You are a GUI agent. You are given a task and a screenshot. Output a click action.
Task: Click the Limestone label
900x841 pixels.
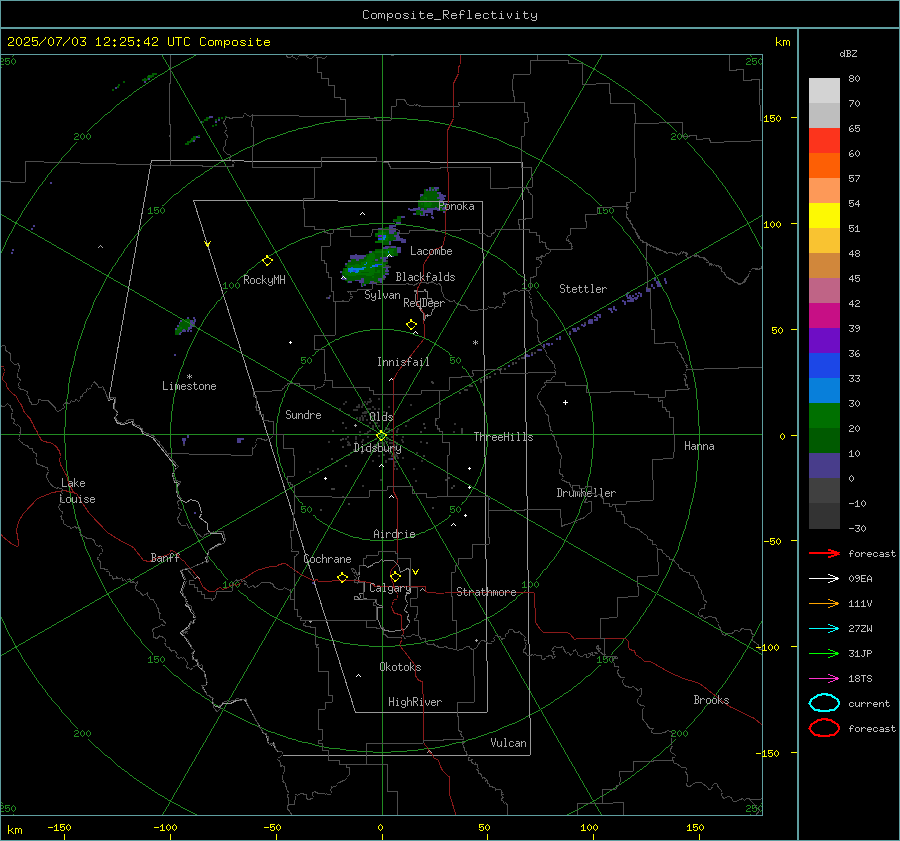point(189,386)
